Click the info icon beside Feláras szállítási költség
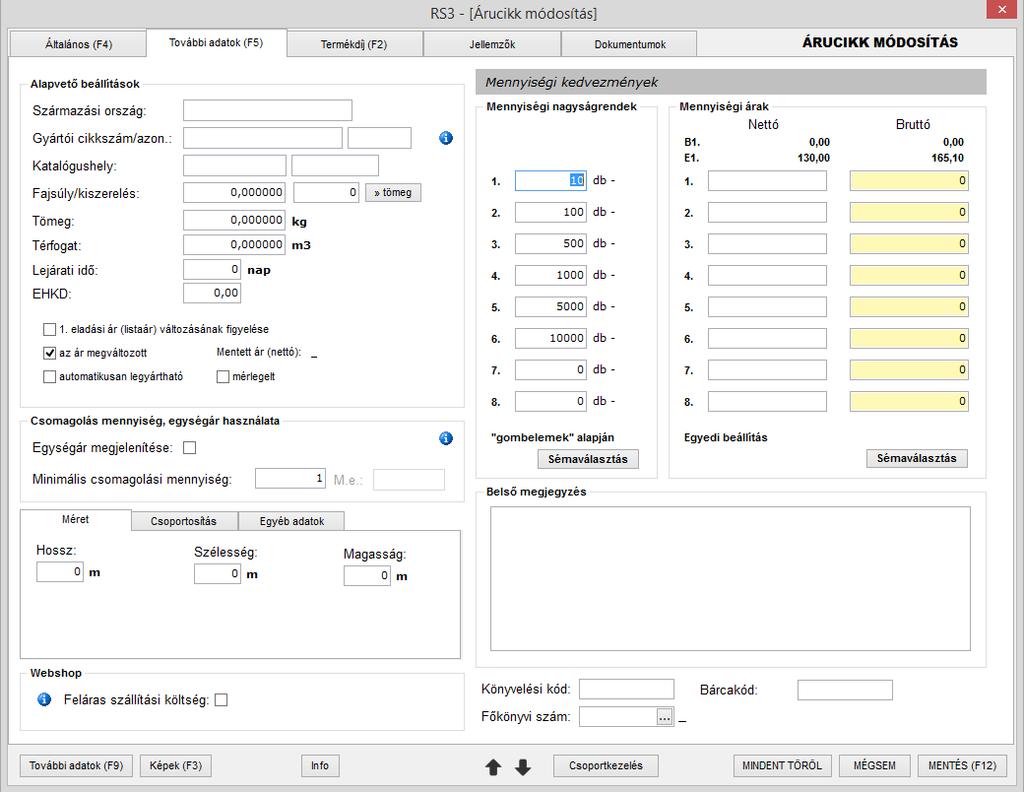The width and height of the screenshot is (1024, 792). tap(44, 699)
